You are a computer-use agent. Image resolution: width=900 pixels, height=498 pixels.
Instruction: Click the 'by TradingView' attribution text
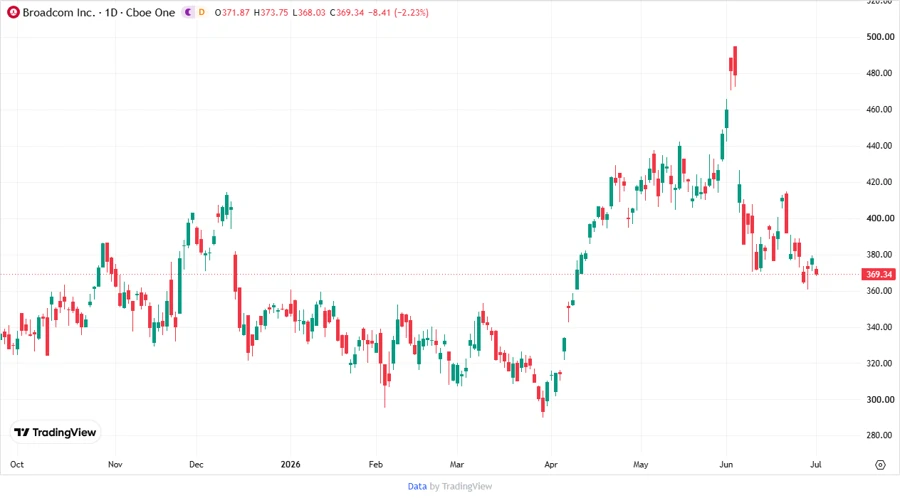pos(461,486)
